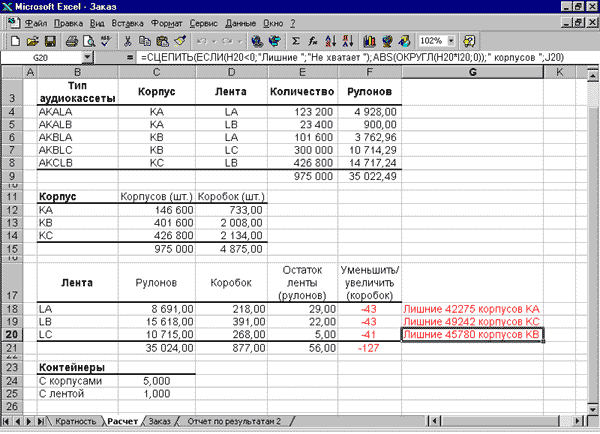Select cell with value 975 000 in Количество
Screen dimensions: 600x434
point(302,176)
